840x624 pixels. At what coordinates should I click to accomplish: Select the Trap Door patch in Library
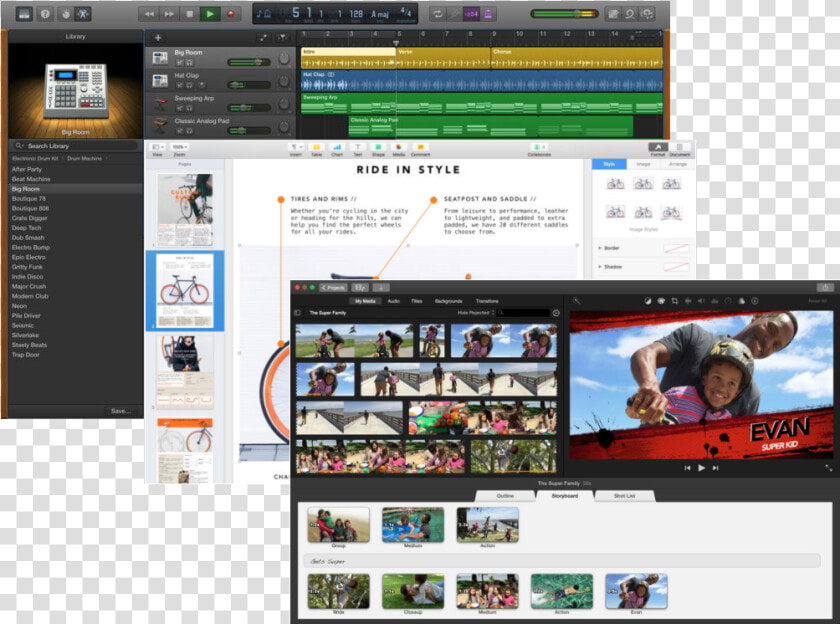tap(26, 355)
